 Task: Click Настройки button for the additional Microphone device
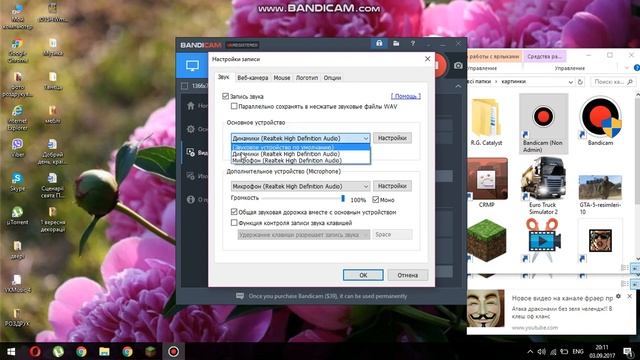tap(392, 186)
